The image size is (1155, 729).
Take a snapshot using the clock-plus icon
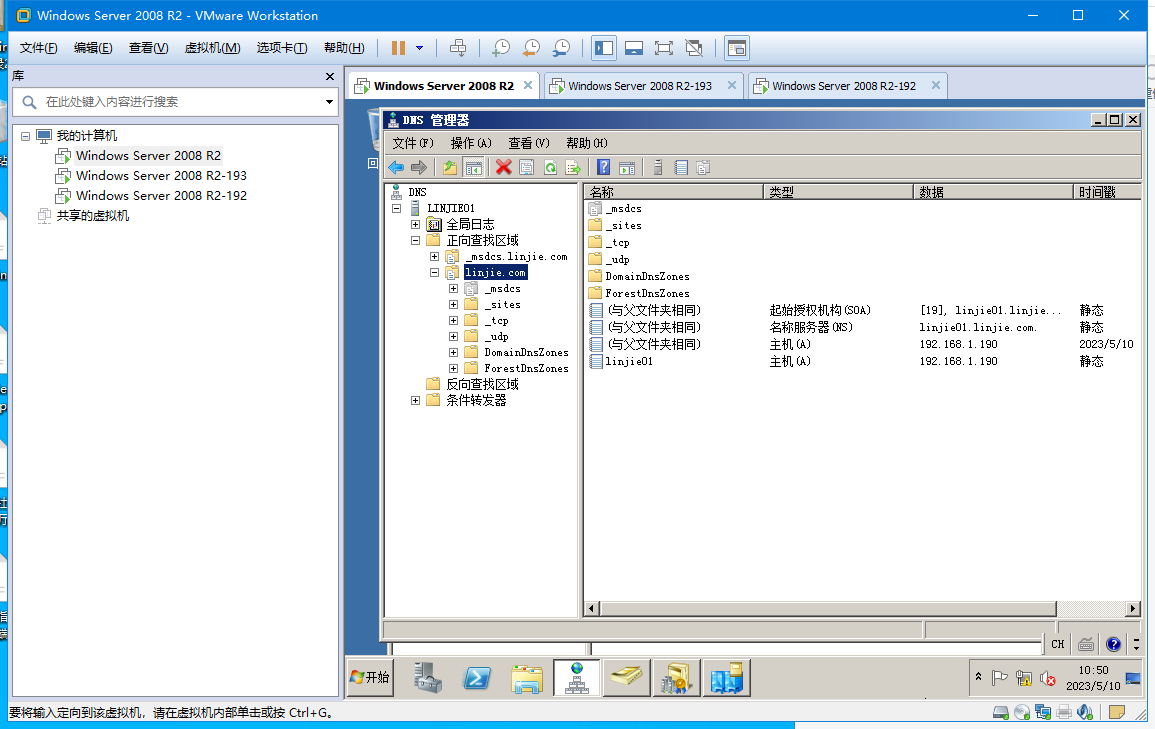coord(501,48)
